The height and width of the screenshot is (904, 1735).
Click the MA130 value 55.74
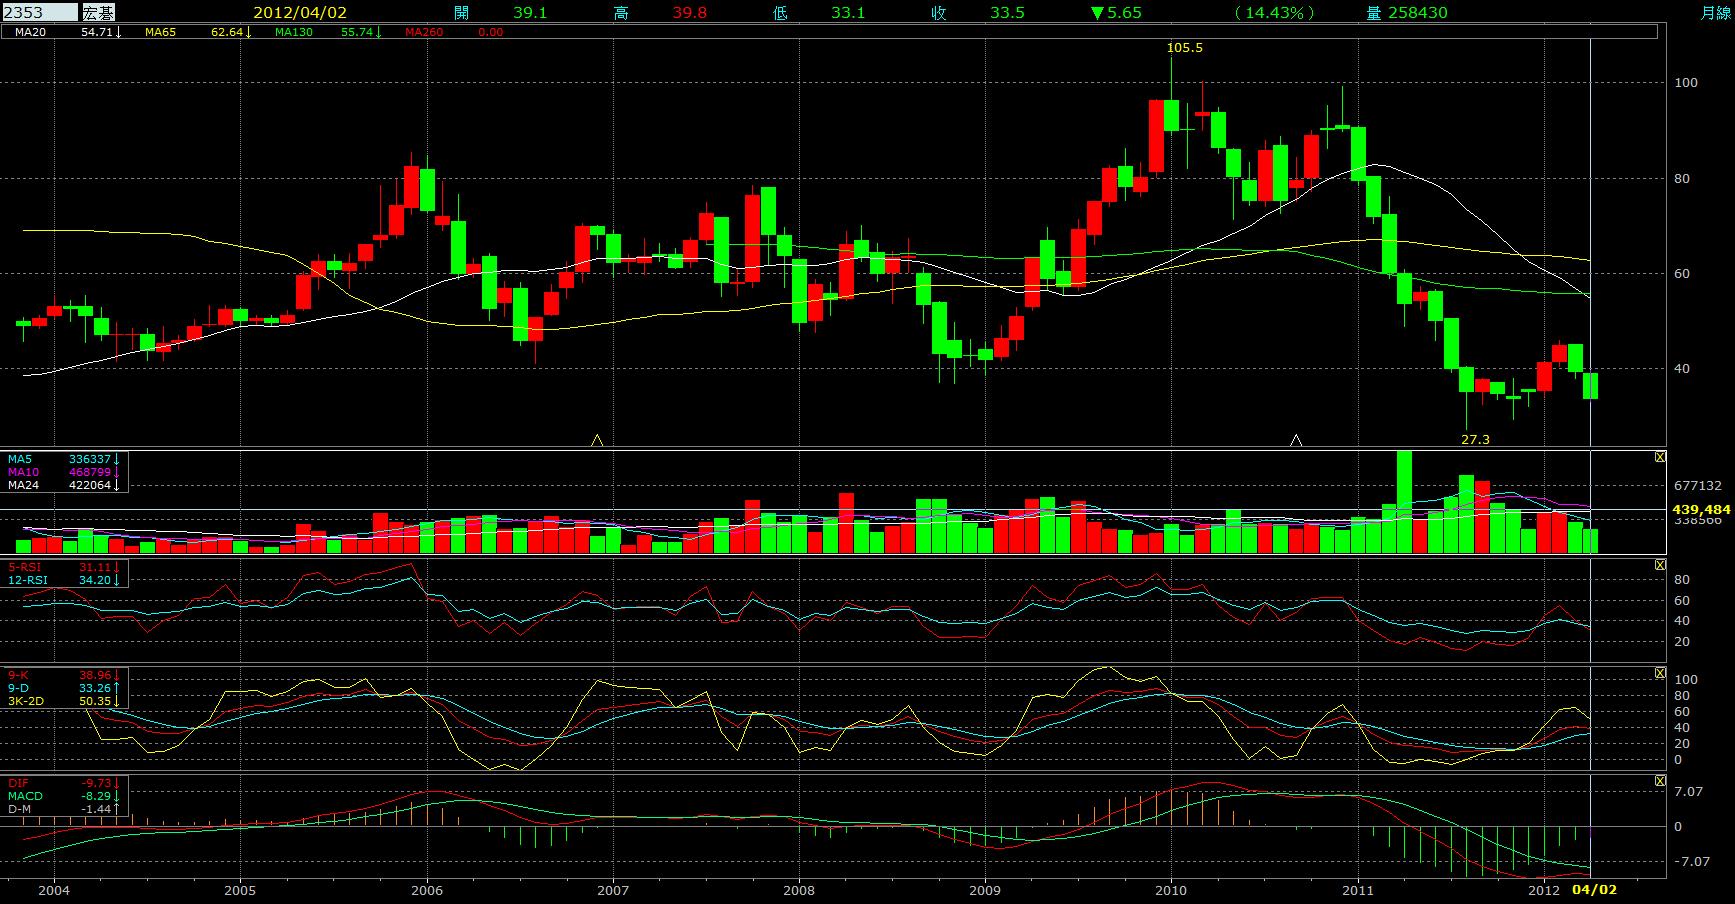357,32
